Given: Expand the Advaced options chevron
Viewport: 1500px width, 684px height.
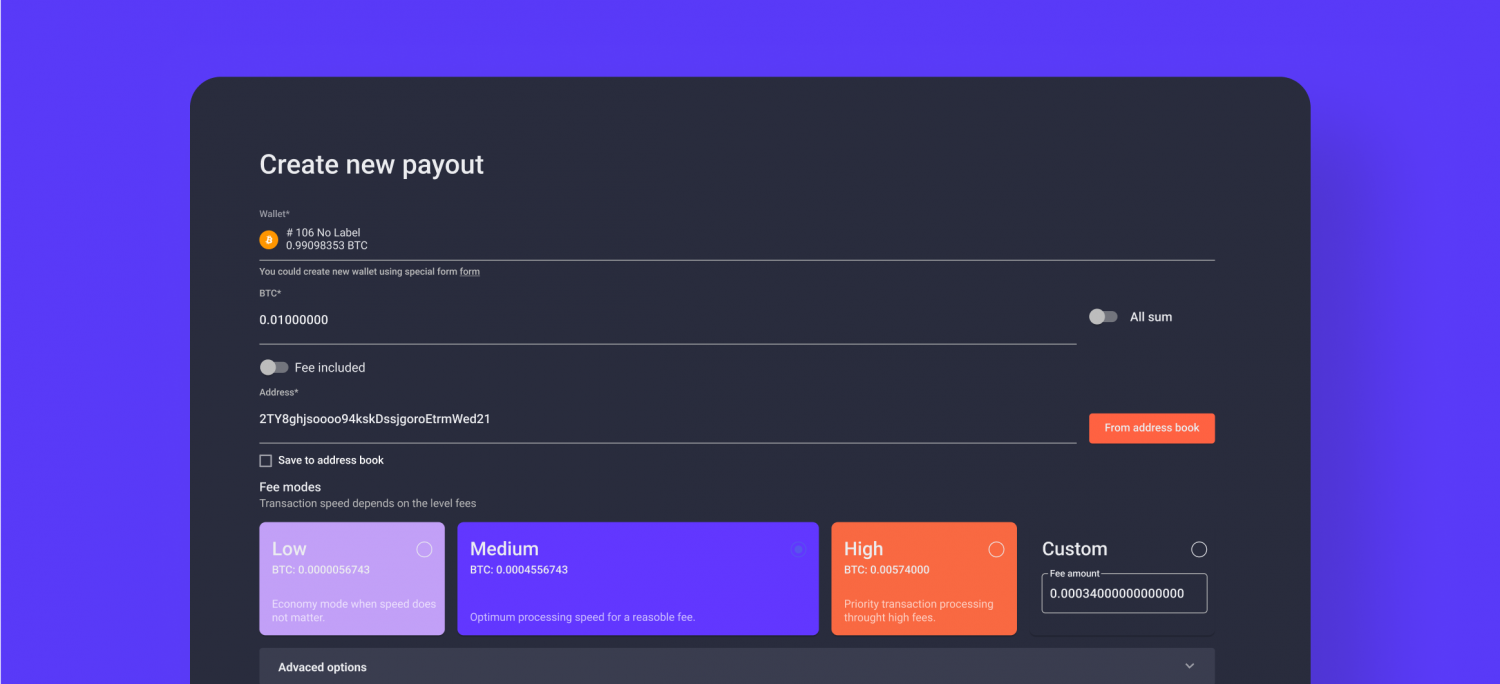Looking at the screenshot, I should coord(1189,666).
